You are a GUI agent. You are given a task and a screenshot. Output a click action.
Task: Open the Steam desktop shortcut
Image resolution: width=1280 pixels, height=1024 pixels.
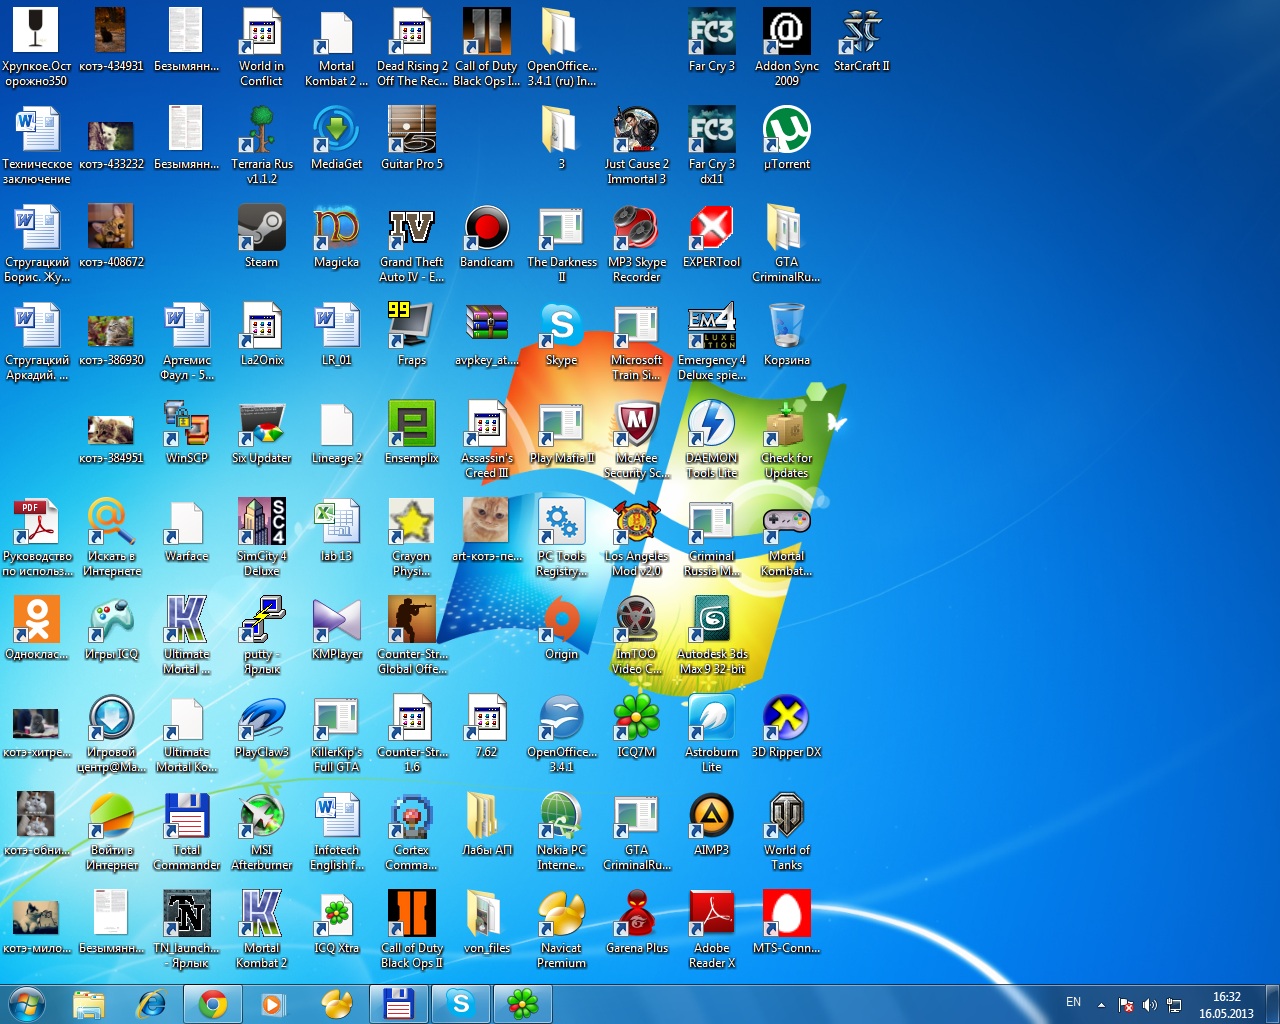(261, 237)
